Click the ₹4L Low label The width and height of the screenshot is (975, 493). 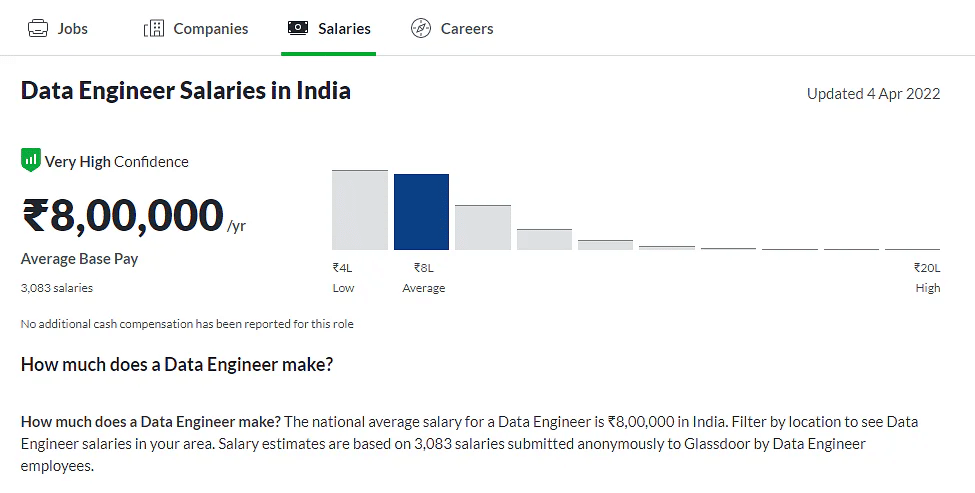click(343, 278)
